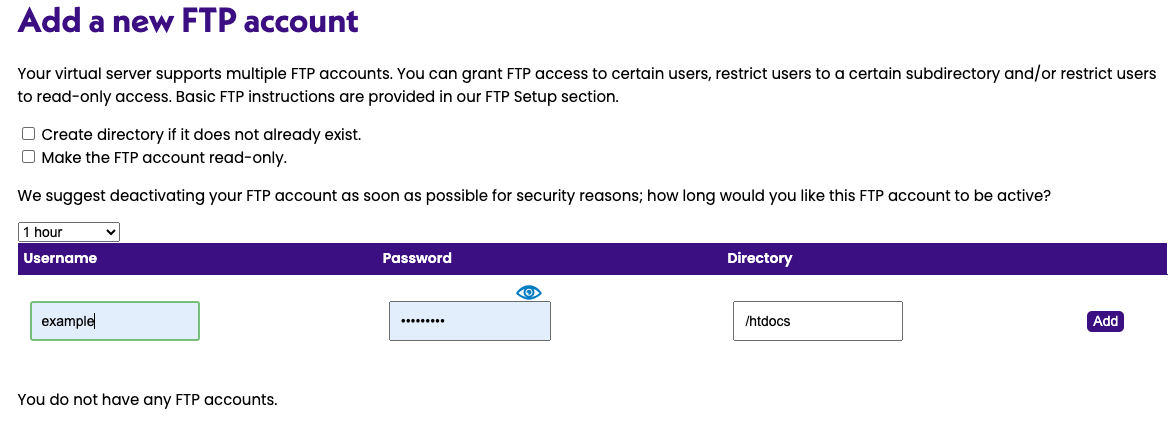This screenshot has height=423, width=1172.
Task: Show password using the eye icon
Action: pos(529,292)
